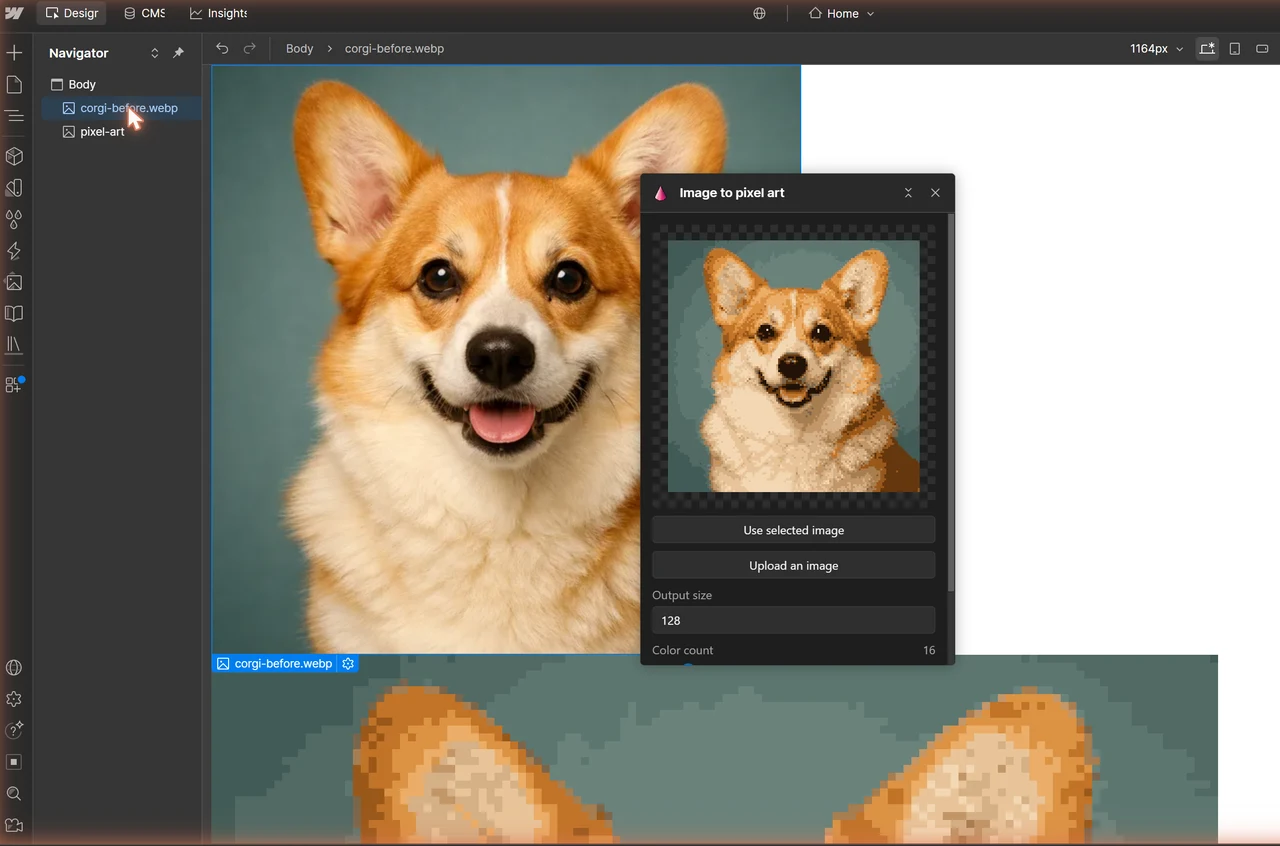The height and width of the screenshot is (846, 1280).
Task: Switch to the tablet breakpoint icon
Action: click(1235, 48)
